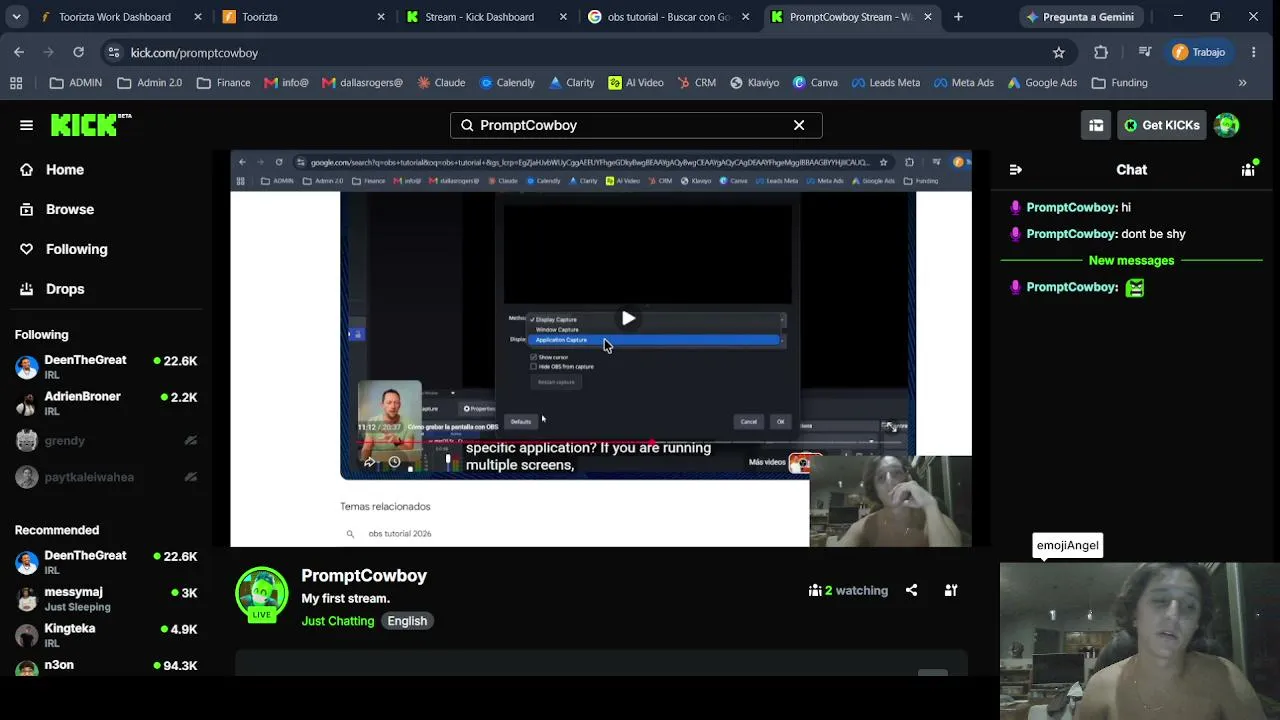Expand the Admin 2.0 bookmarks folder
The image size is (1280, 720).
click(x=150, y=83)
